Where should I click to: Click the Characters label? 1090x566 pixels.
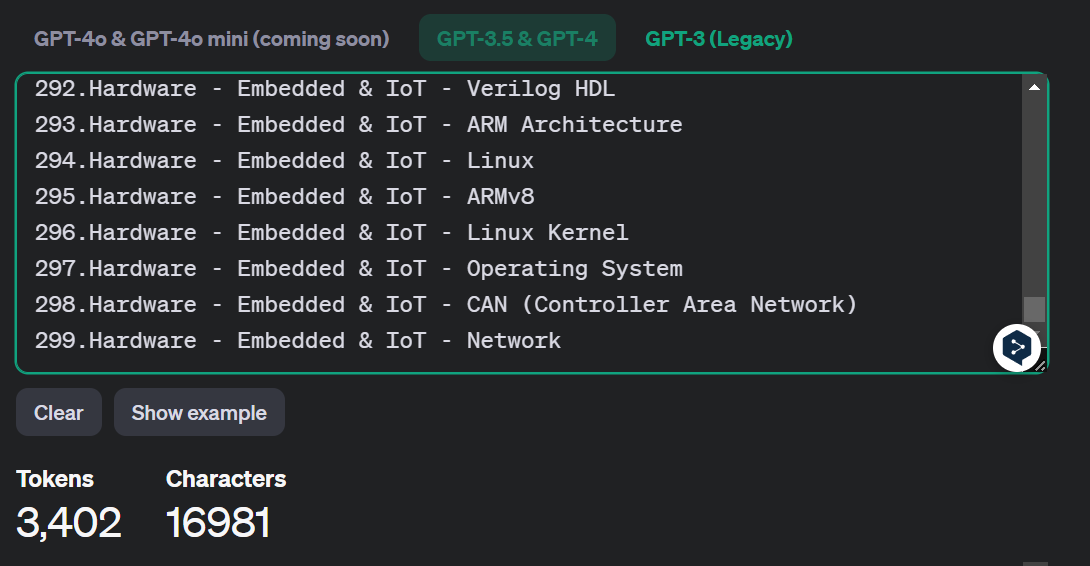point(226,478)
